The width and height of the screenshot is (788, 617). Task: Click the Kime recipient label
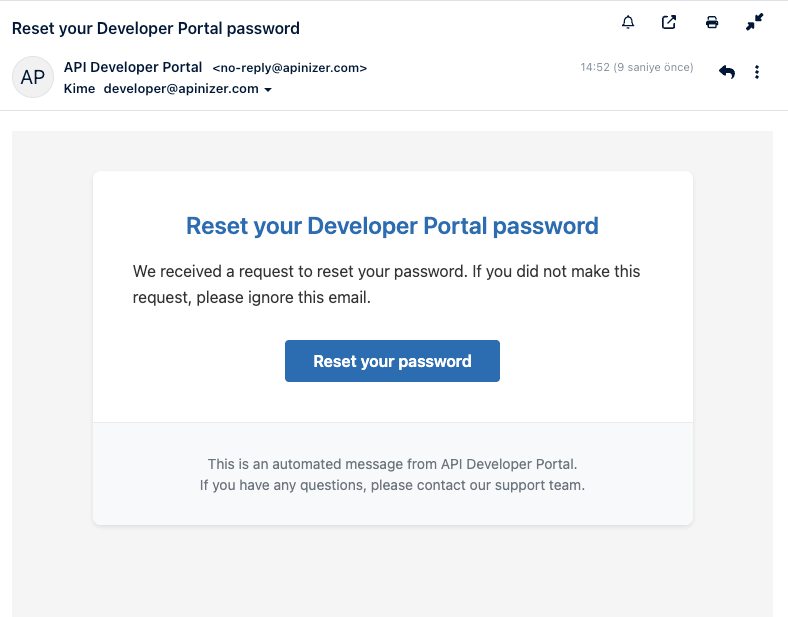(x=79, y=89)
